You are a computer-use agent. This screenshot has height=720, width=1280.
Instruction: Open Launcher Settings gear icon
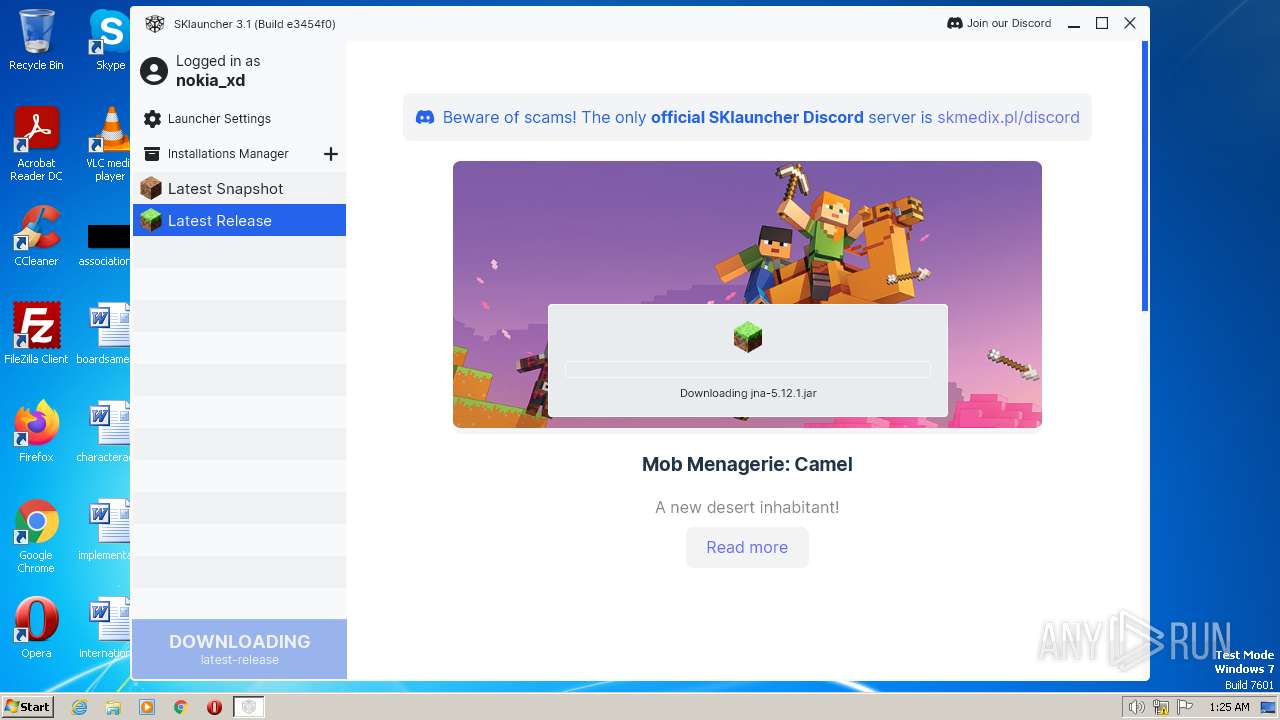click(152, 119)
